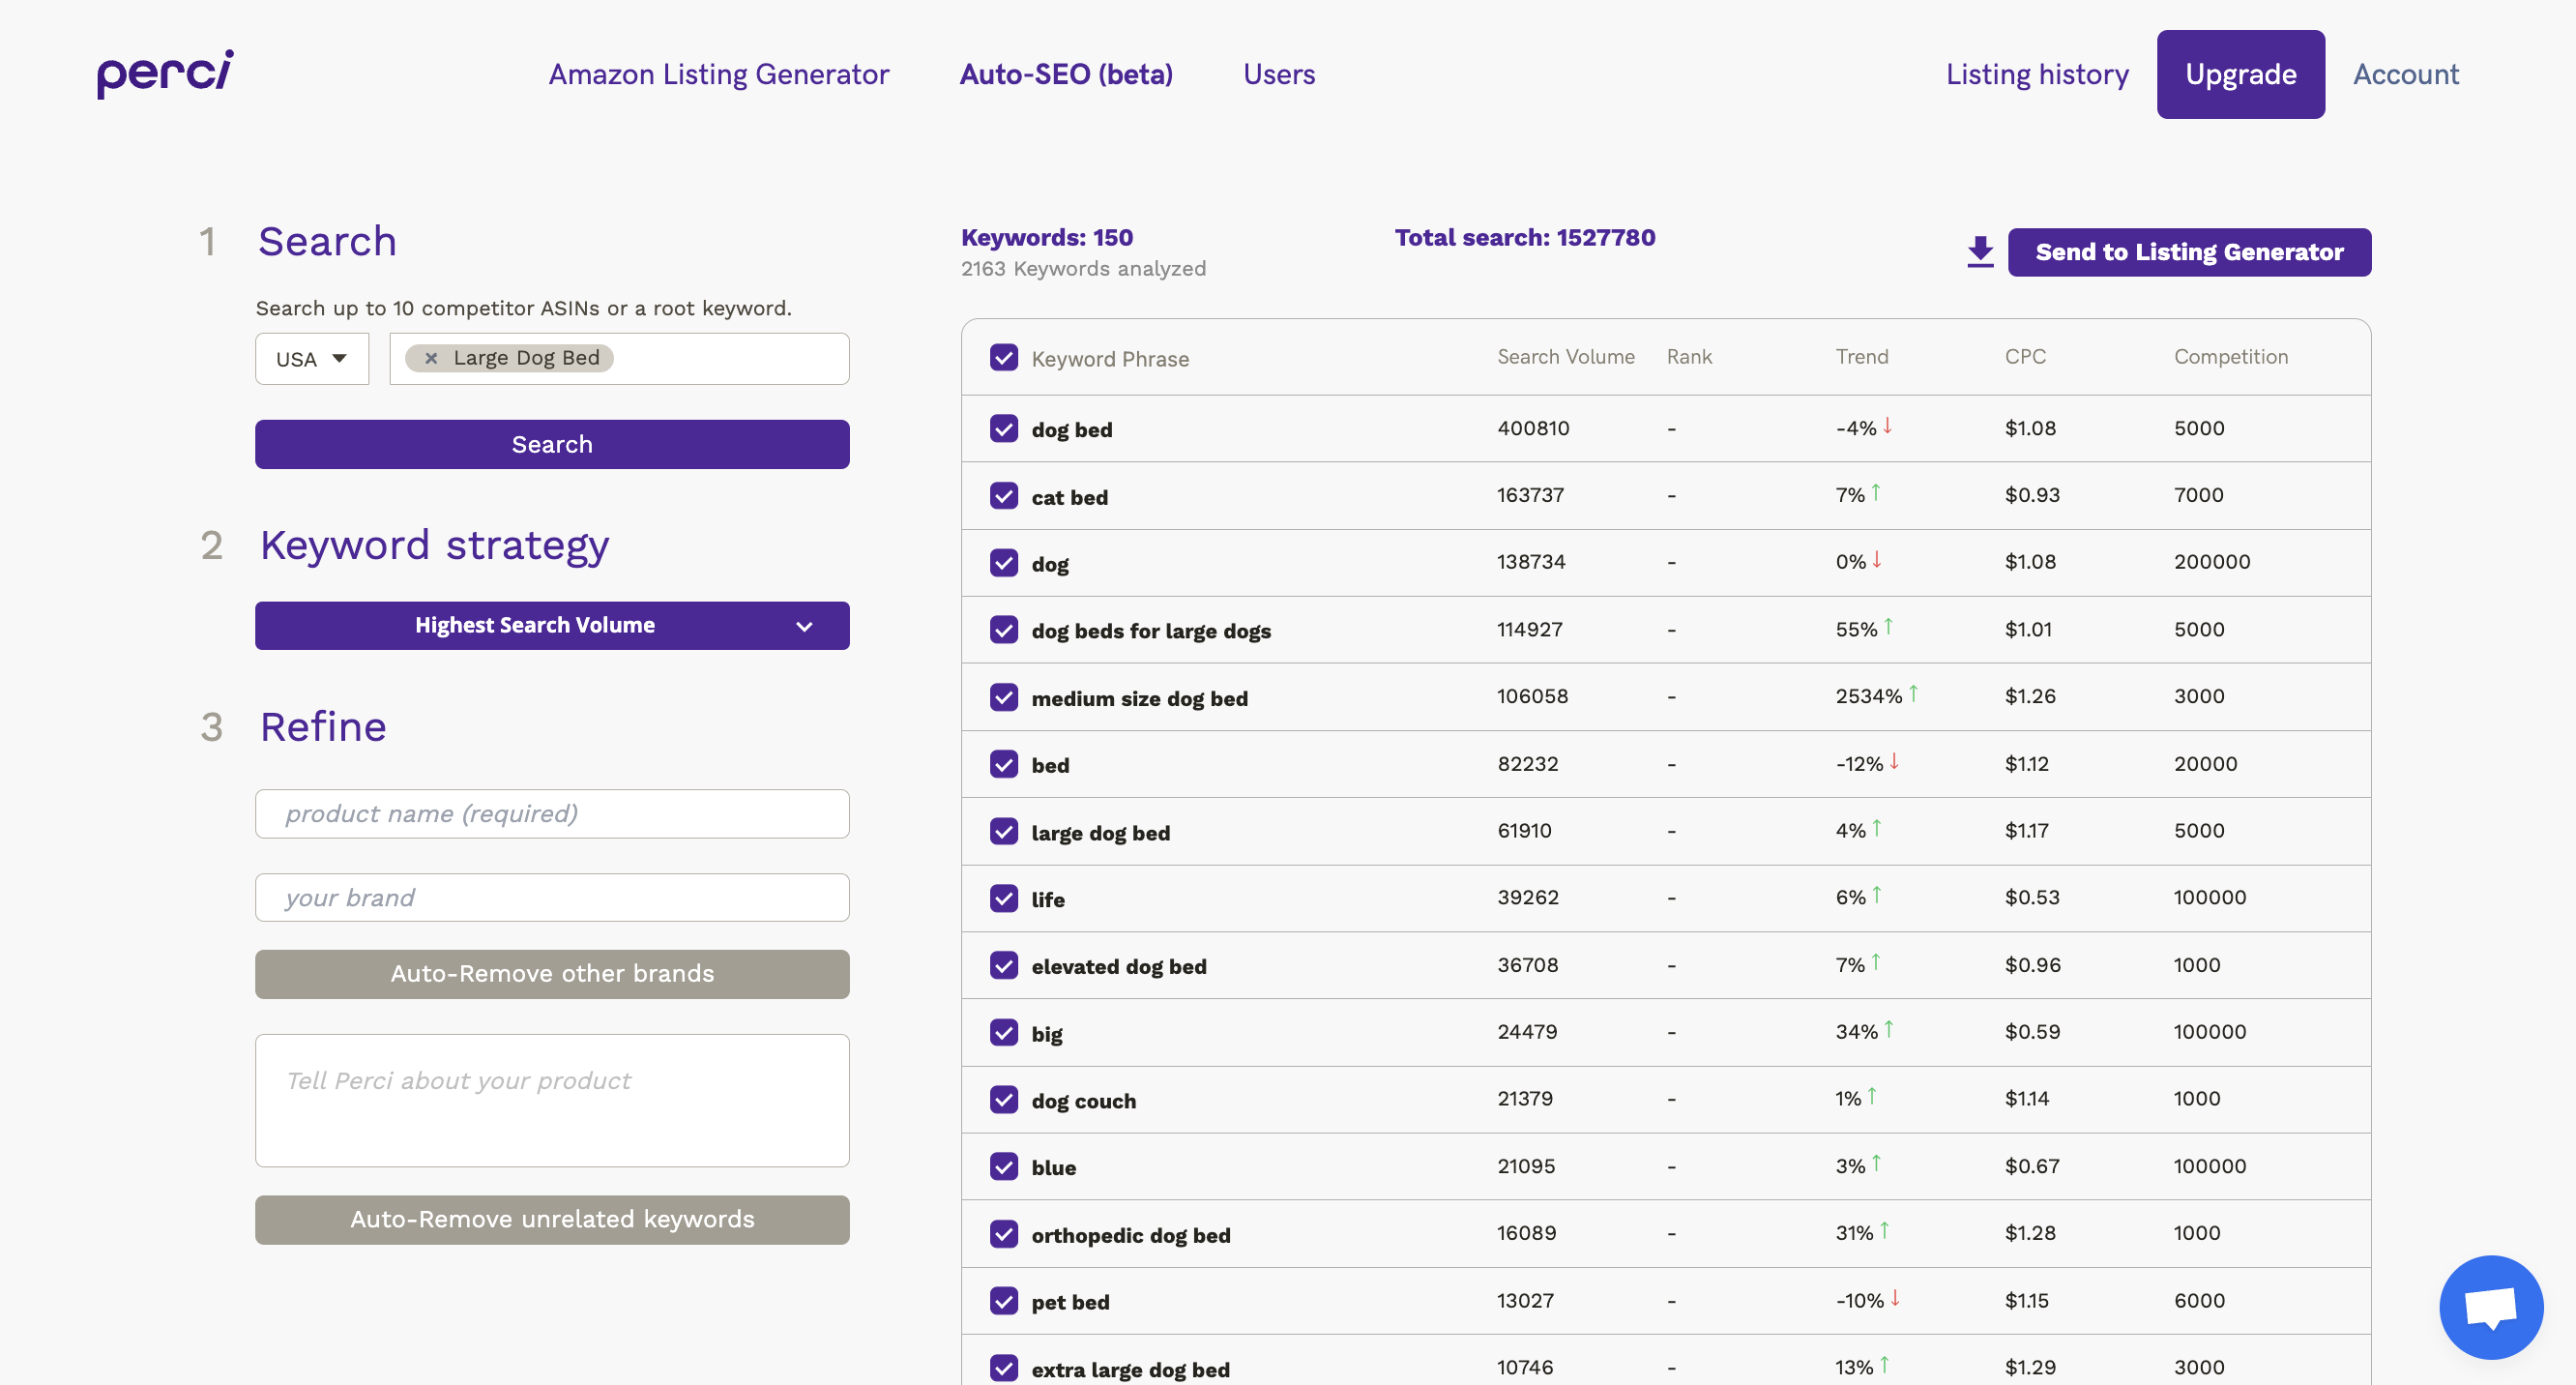2576x1385 pixels.
Task: Click Send to Listing Generator
Action: pyautogui.click(x=2188, y=252)
